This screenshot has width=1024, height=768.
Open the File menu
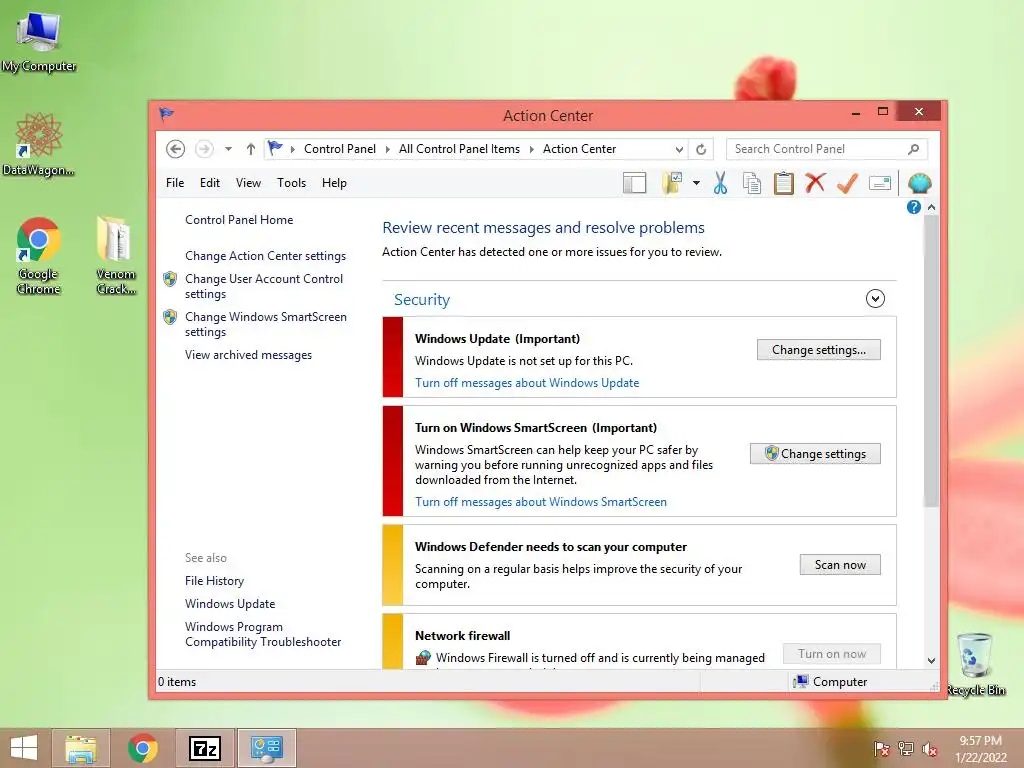click(175, 183)
